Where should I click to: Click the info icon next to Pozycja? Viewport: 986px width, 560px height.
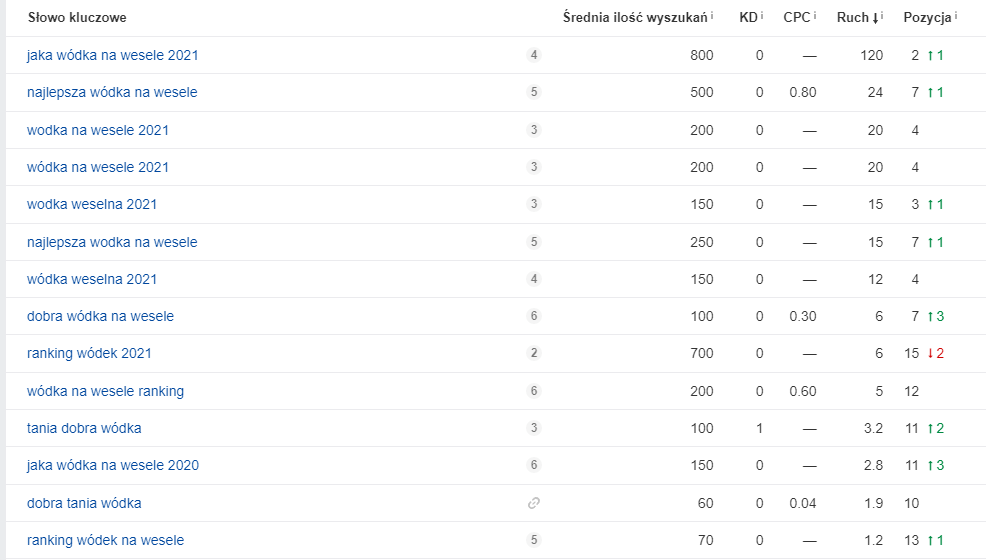(956, 15)
